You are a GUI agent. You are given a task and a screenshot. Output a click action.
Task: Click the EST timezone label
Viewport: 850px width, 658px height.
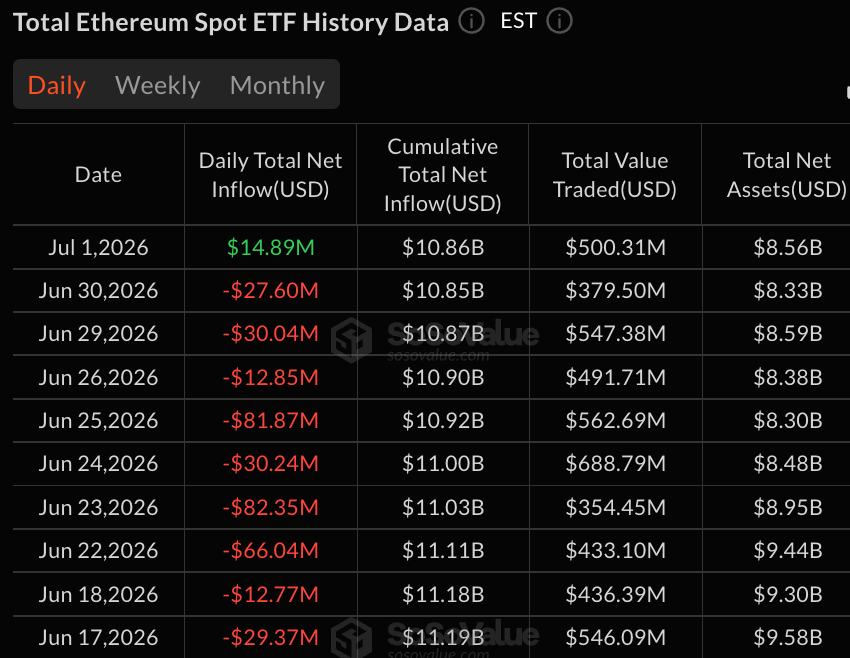pyautogui.click(x=518, y=21)
